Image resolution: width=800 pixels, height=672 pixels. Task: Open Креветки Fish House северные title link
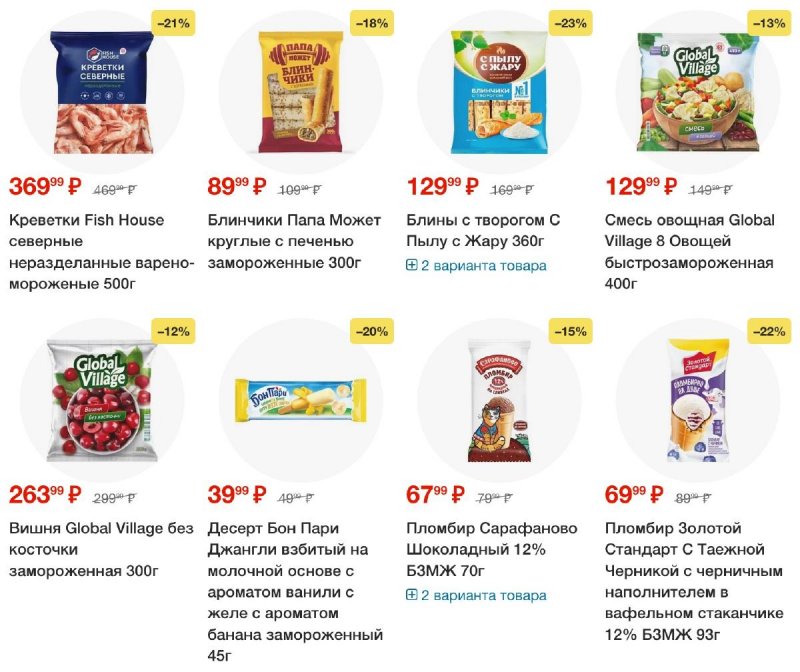(102, 252)
